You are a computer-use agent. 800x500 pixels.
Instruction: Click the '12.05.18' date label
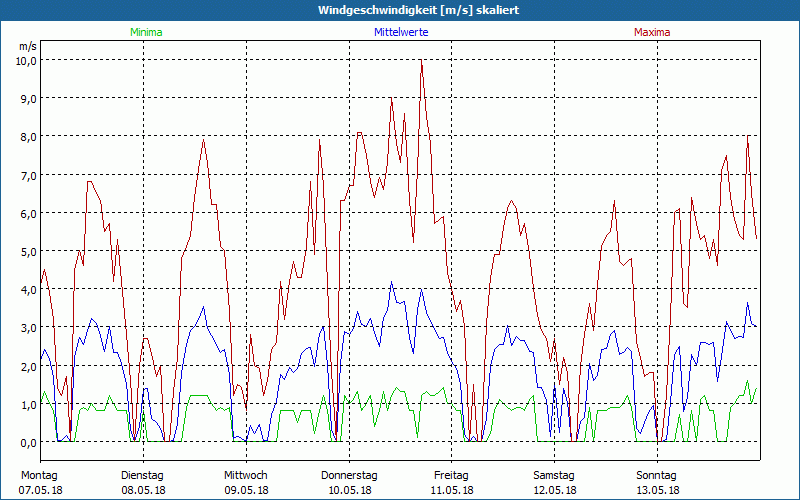(555, 490)
